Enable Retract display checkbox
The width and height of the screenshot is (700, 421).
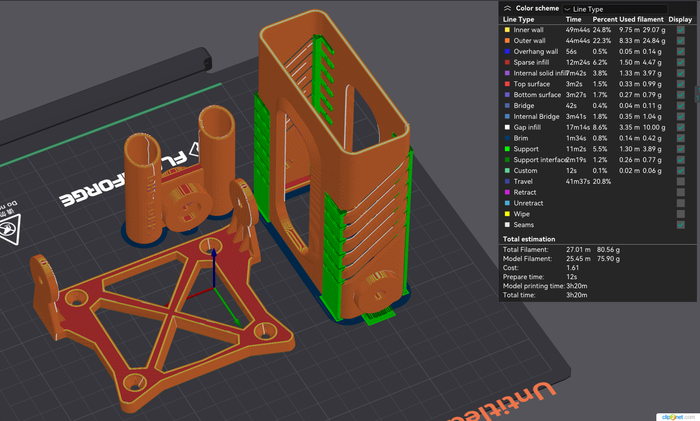pos(680,192)
